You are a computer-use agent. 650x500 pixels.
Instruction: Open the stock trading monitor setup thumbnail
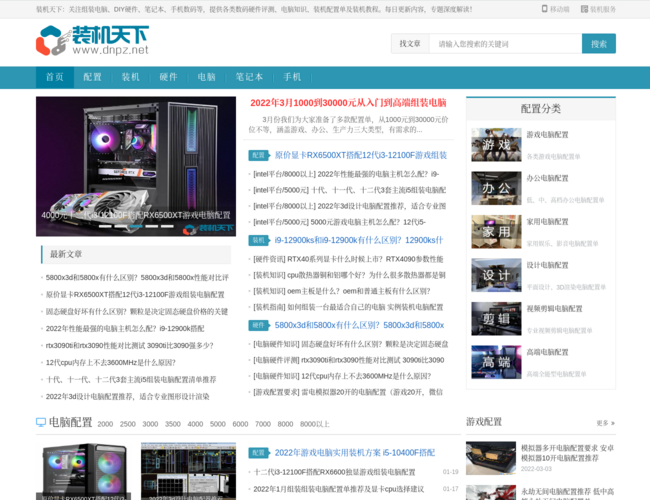coord(189,471)
